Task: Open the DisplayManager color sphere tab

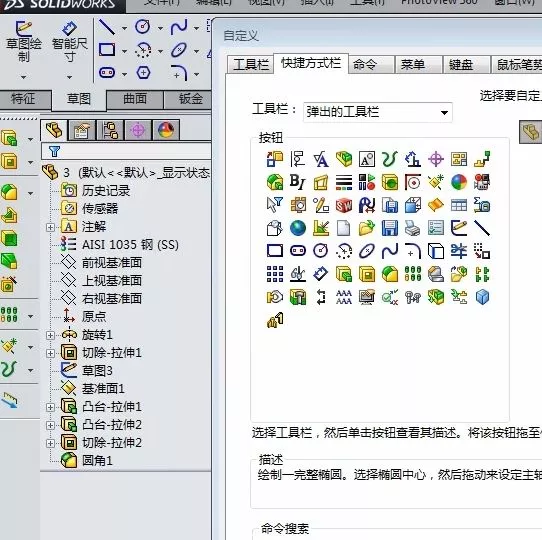Action: 166,130
